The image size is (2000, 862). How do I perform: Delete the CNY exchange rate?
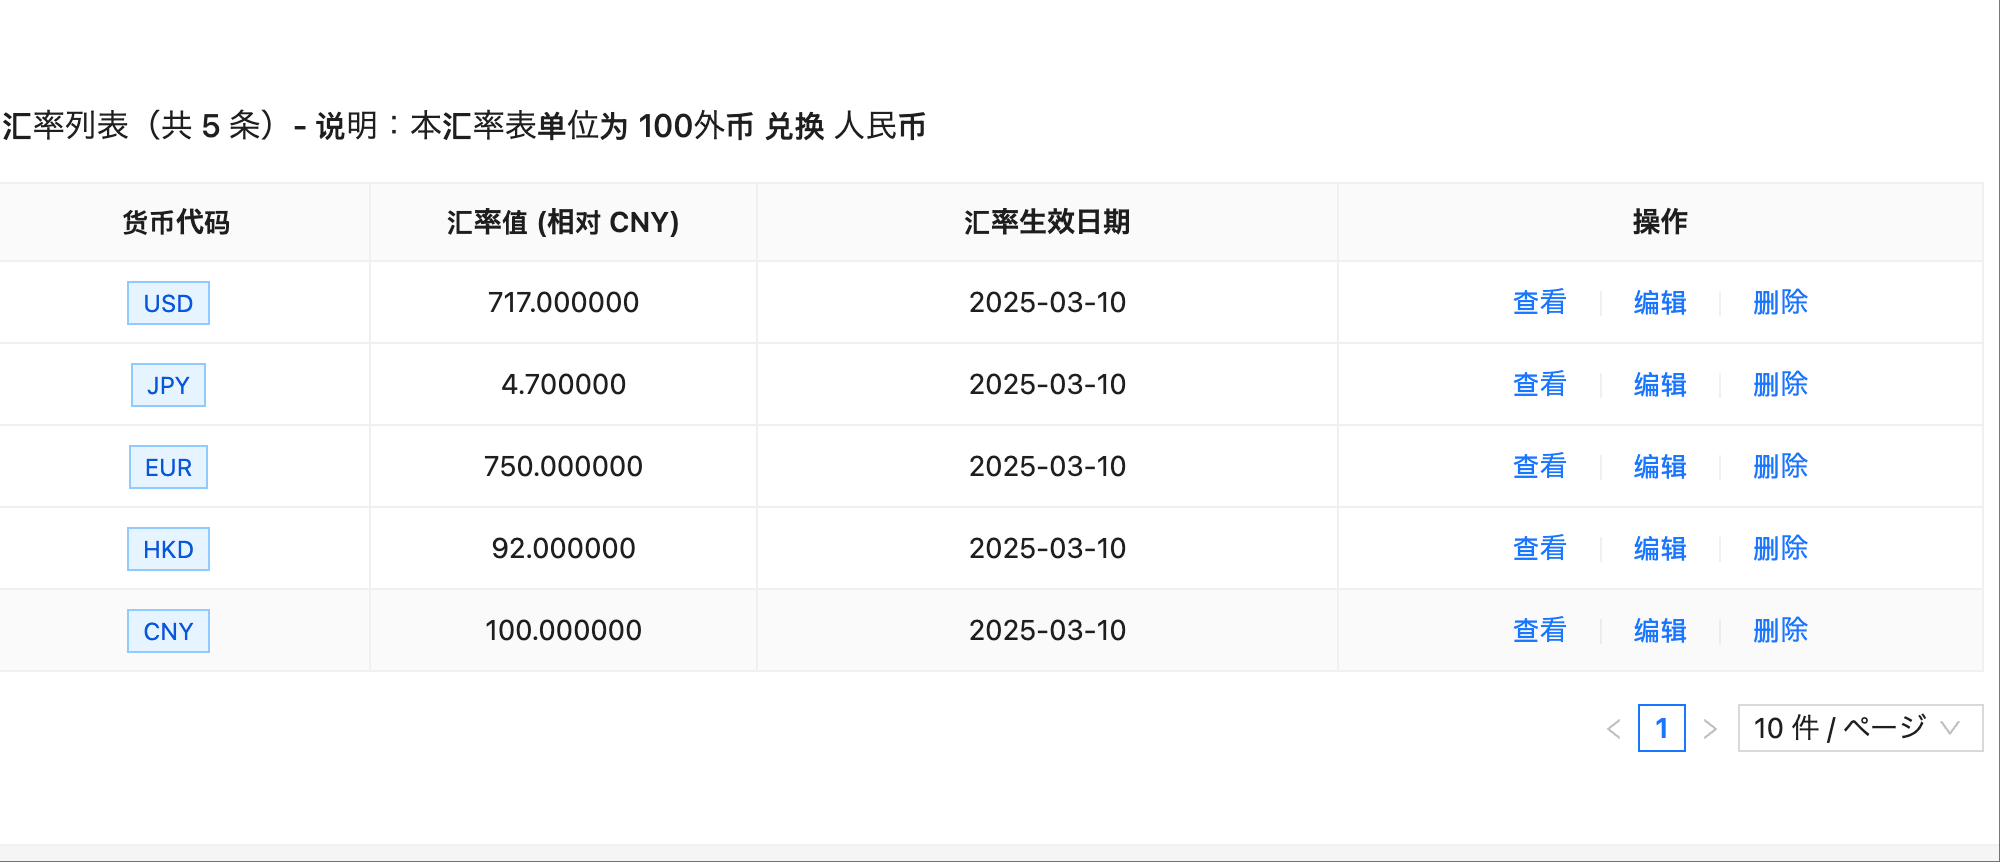1780,630
